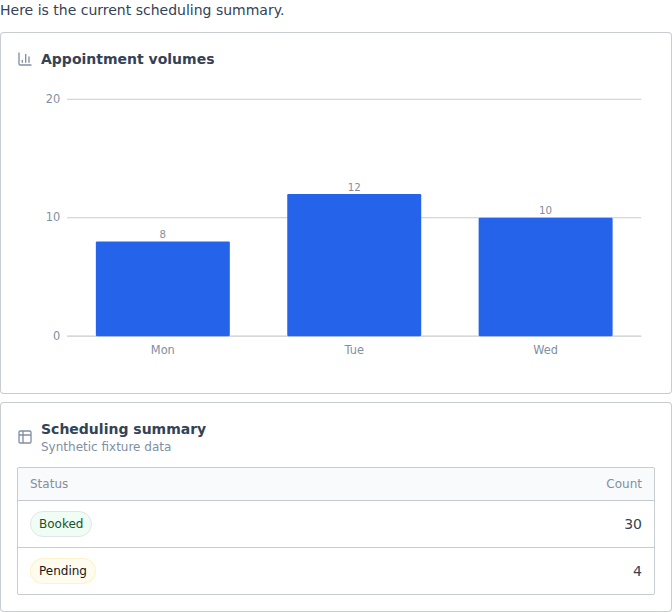Click the value label 12 above Tue bar
This screenshot has width=672, height=612.
pyautogui.click(x=354, y=187)
